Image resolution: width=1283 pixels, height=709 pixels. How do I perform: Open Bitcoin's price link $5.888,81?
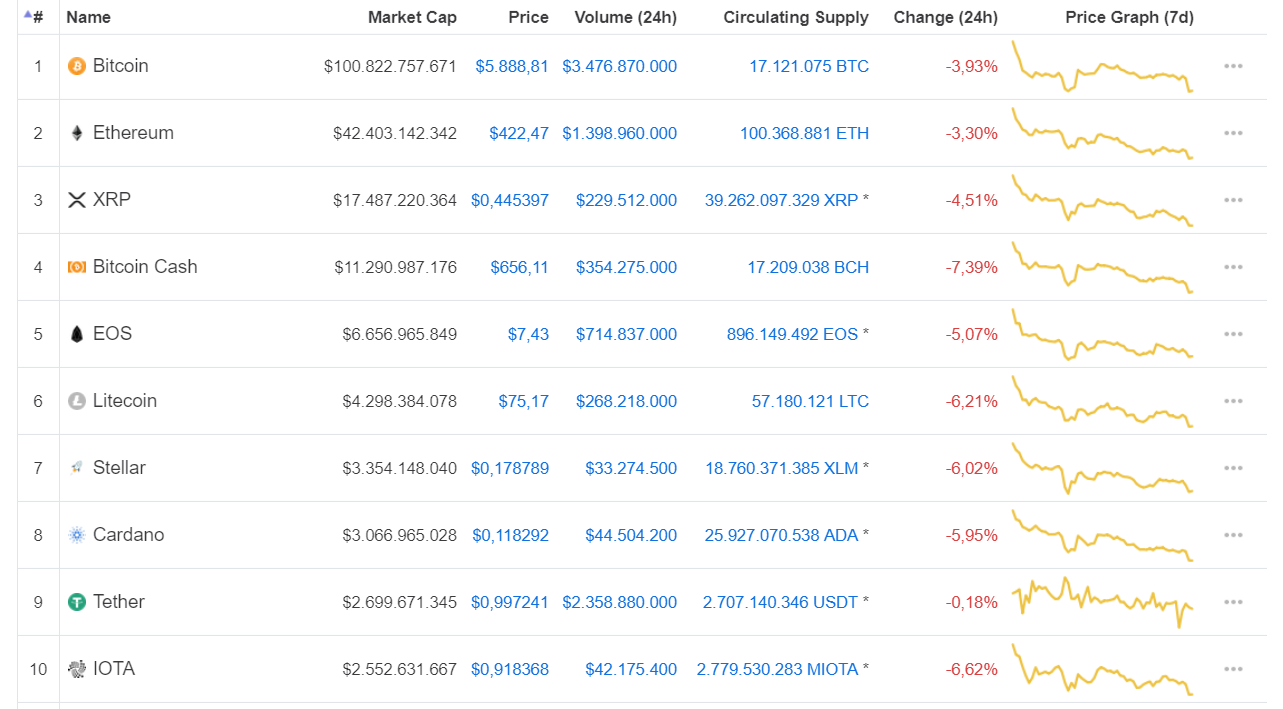[512, 66]
